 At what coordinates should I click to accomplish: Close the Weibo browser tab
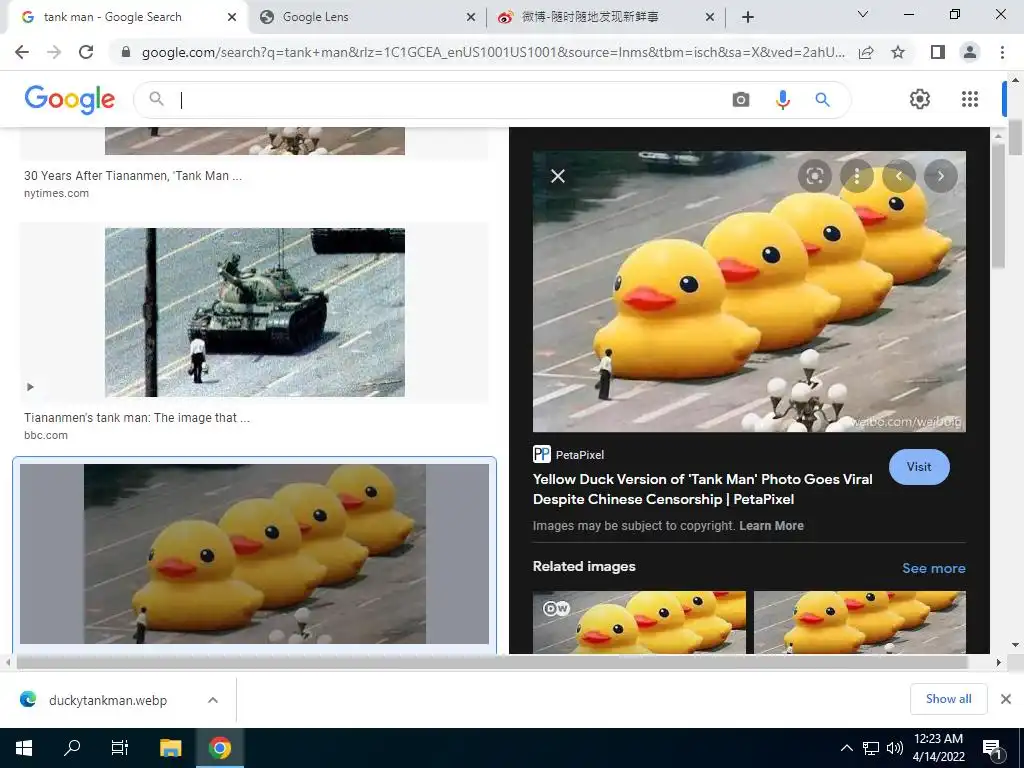pyautogui.click(x=710, y=17)
